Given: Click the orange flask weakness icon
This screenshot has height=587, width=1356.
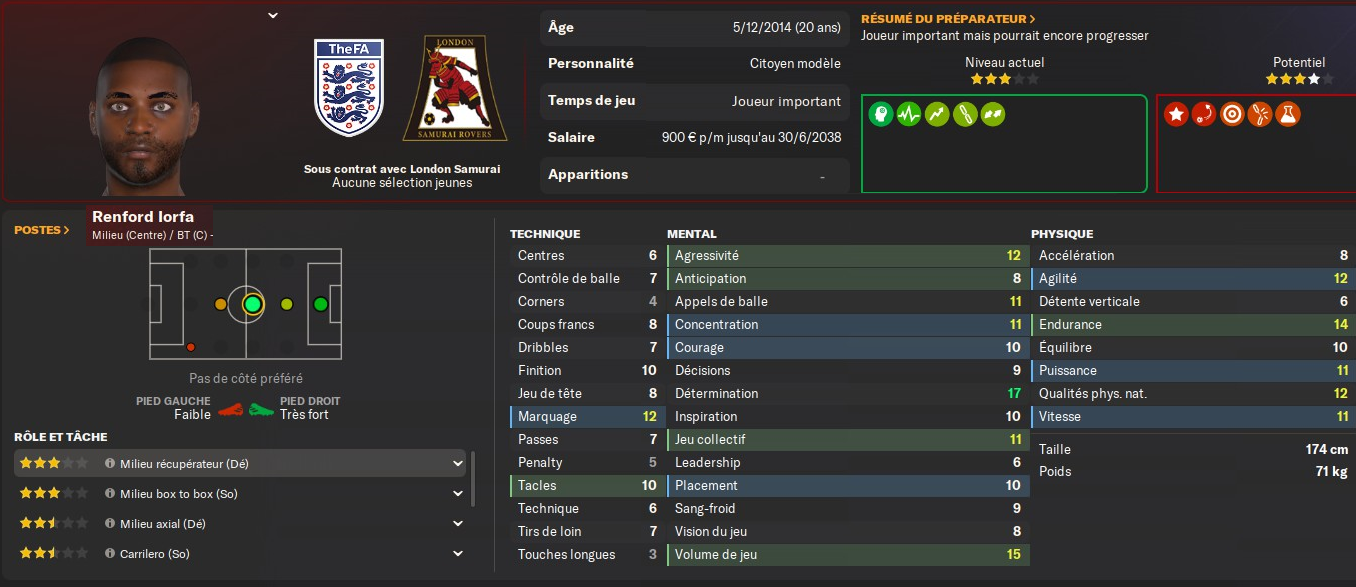Looking at the screenshot, I should coord(1287,114).
